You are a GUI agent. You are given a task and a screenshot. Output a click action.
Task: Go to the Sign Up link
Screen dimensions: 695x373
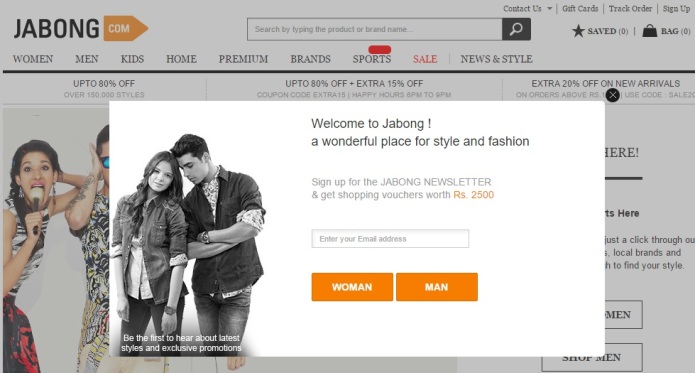coord(676,8)
